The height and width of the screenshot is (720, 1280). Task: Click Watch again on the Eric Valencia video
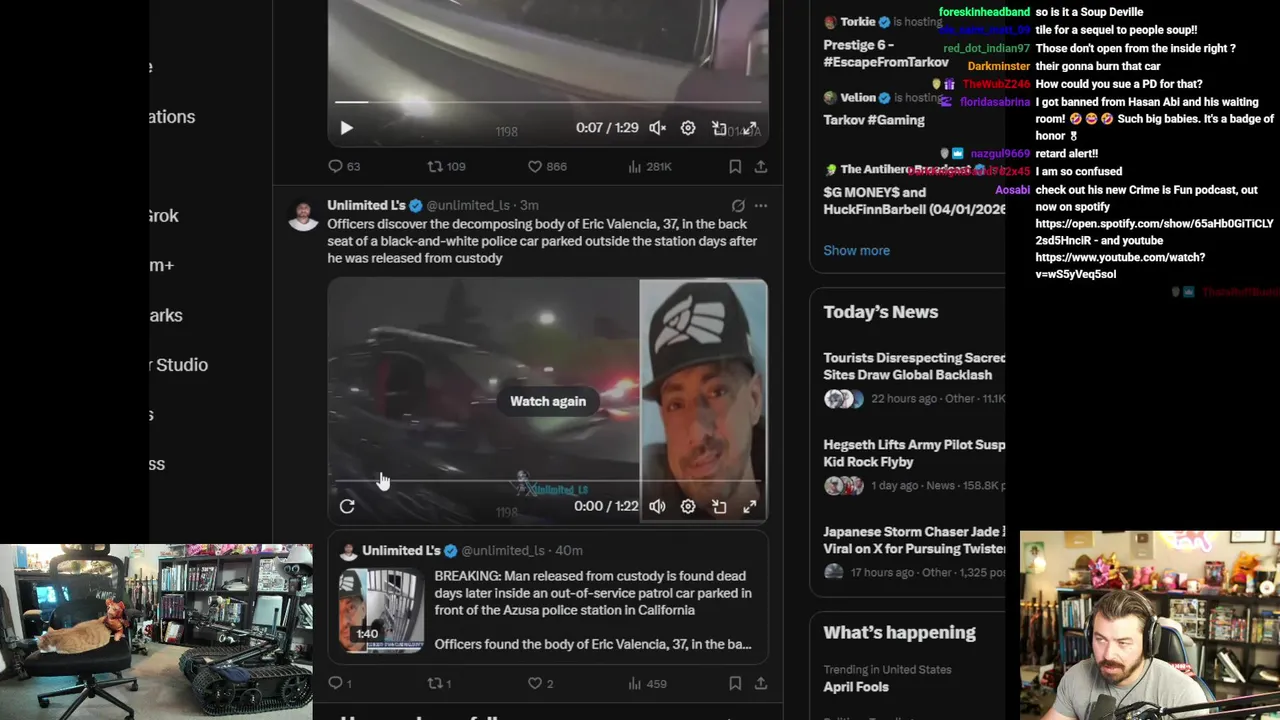(548, 401)
